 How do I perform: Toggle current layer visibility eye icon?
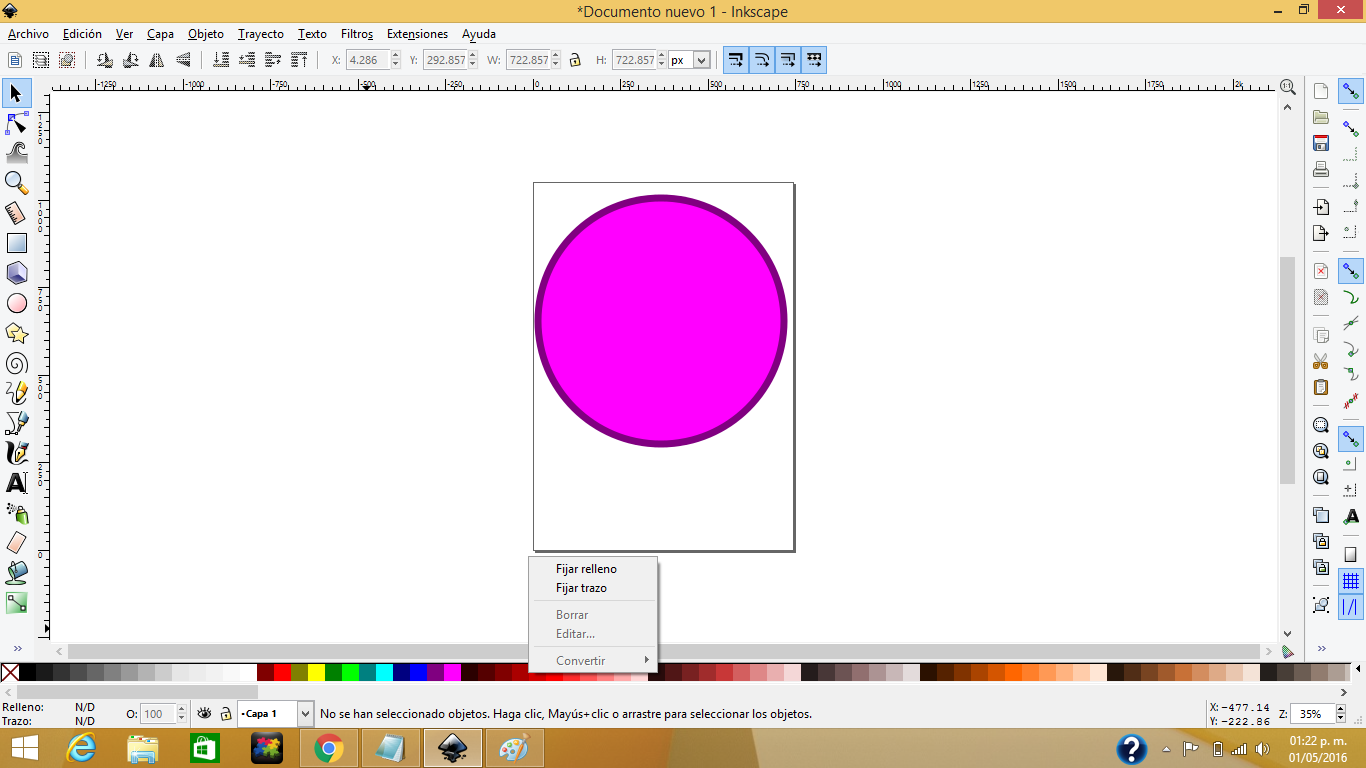pos(205,713)
